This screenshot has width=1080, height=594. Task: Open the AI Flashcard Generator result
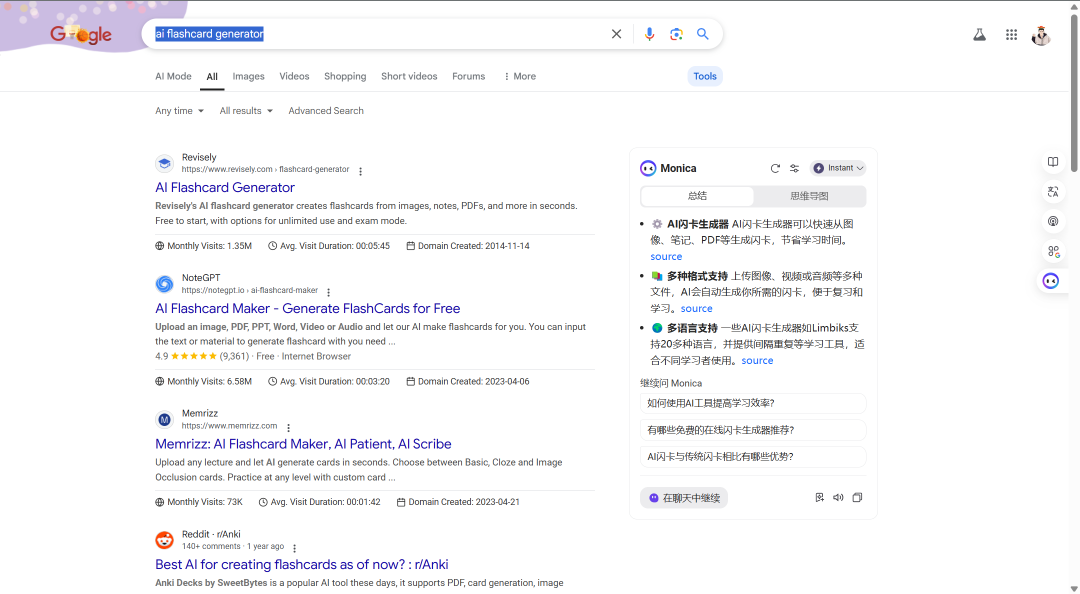tap(225, 187)
